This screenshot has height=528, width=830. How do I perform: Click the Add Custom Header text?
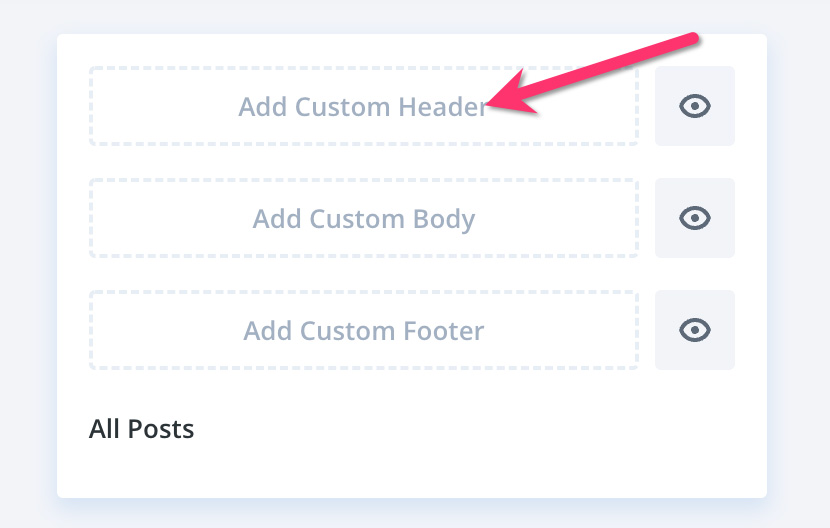363,107
